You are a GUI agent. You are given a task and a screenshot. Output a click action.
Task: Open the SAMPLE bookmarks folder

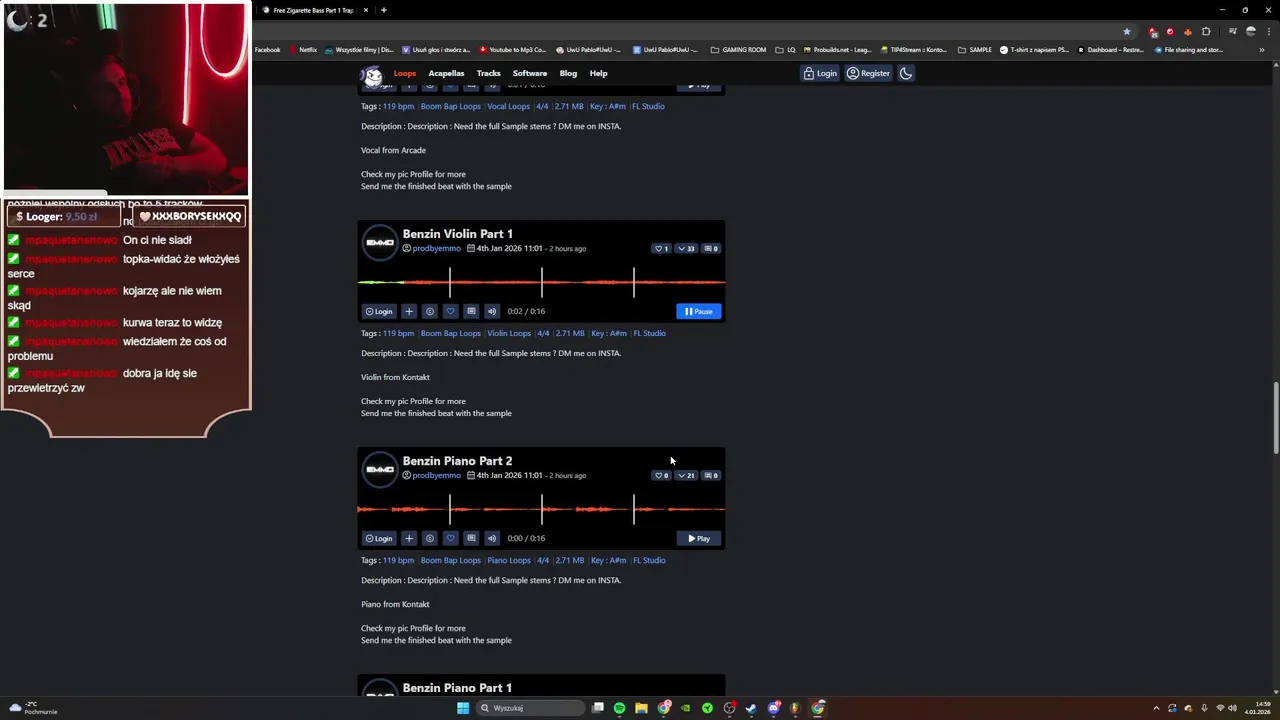point(975,49)
